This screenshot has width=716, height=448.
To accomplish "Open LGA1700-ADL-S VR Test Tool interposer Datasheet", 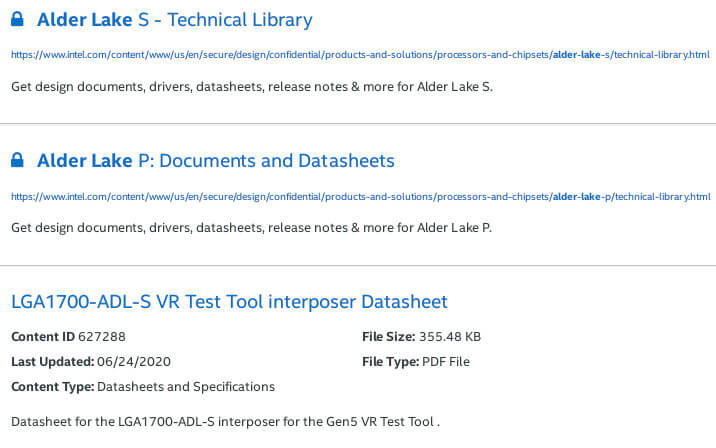I will pyautogui.click(x=229, y=301).
